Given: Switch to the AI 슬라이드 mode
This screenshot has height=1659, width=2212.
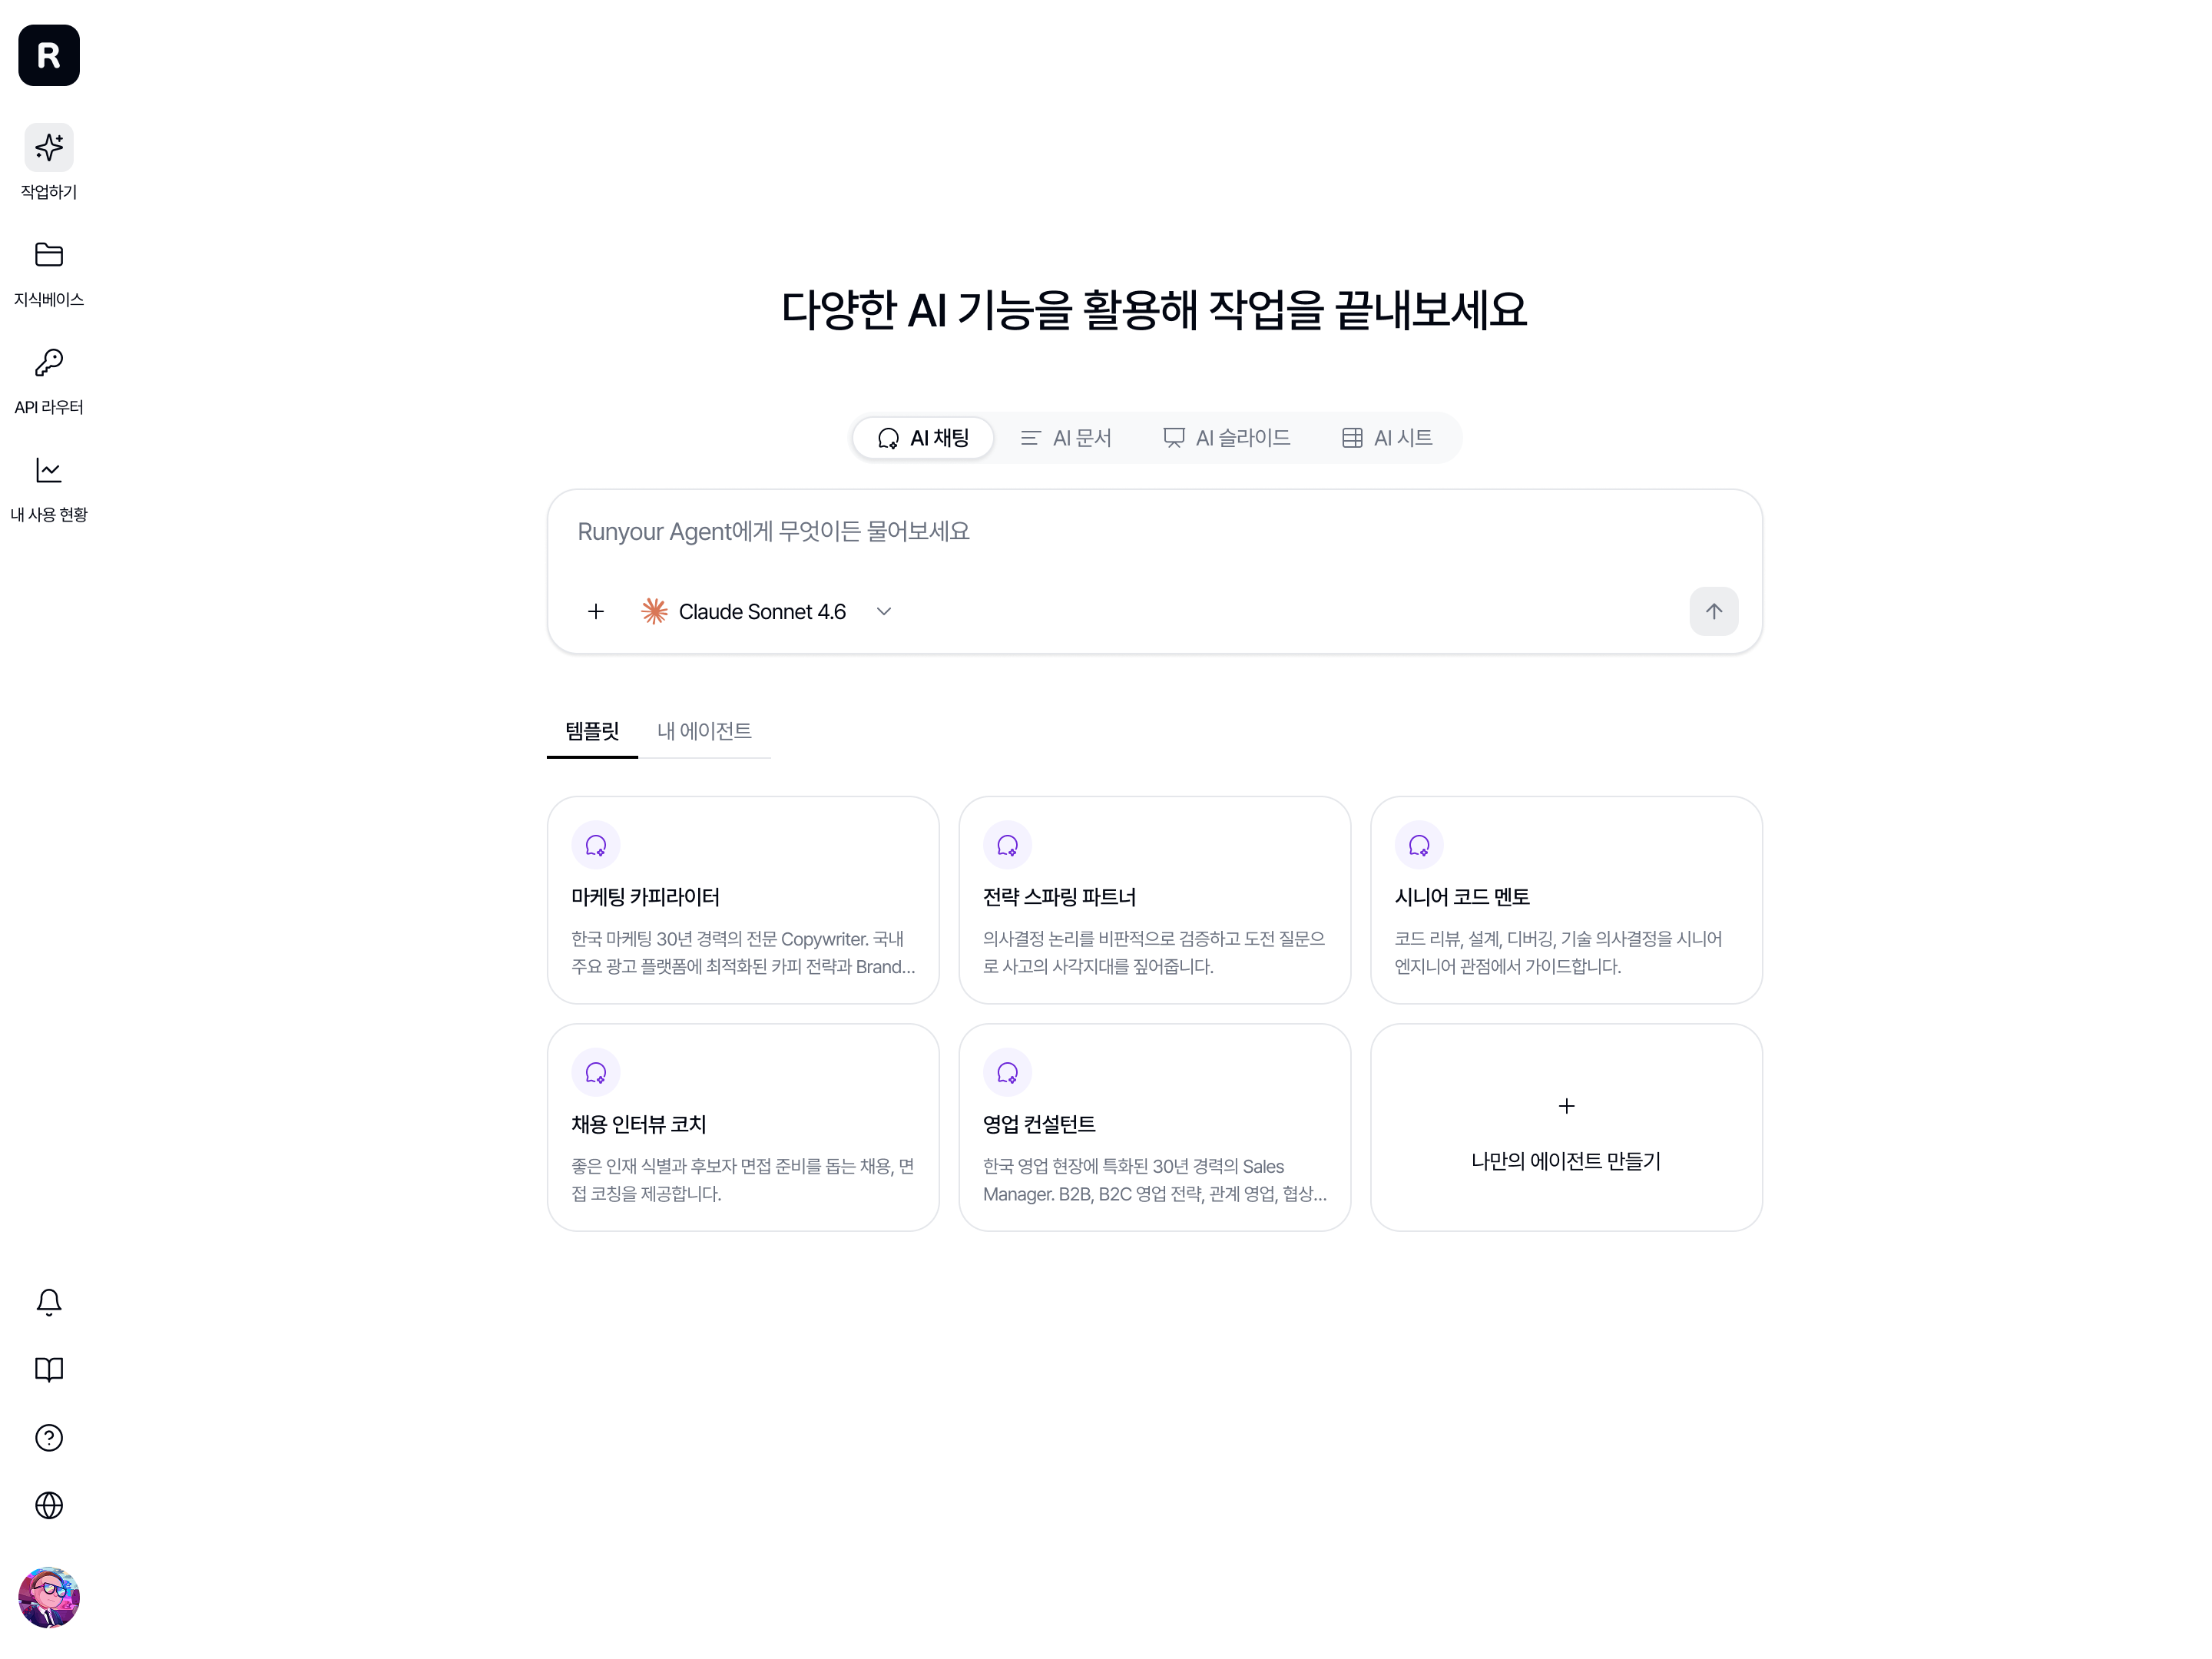Looking at the screenshot, I should click(1227, 438).
